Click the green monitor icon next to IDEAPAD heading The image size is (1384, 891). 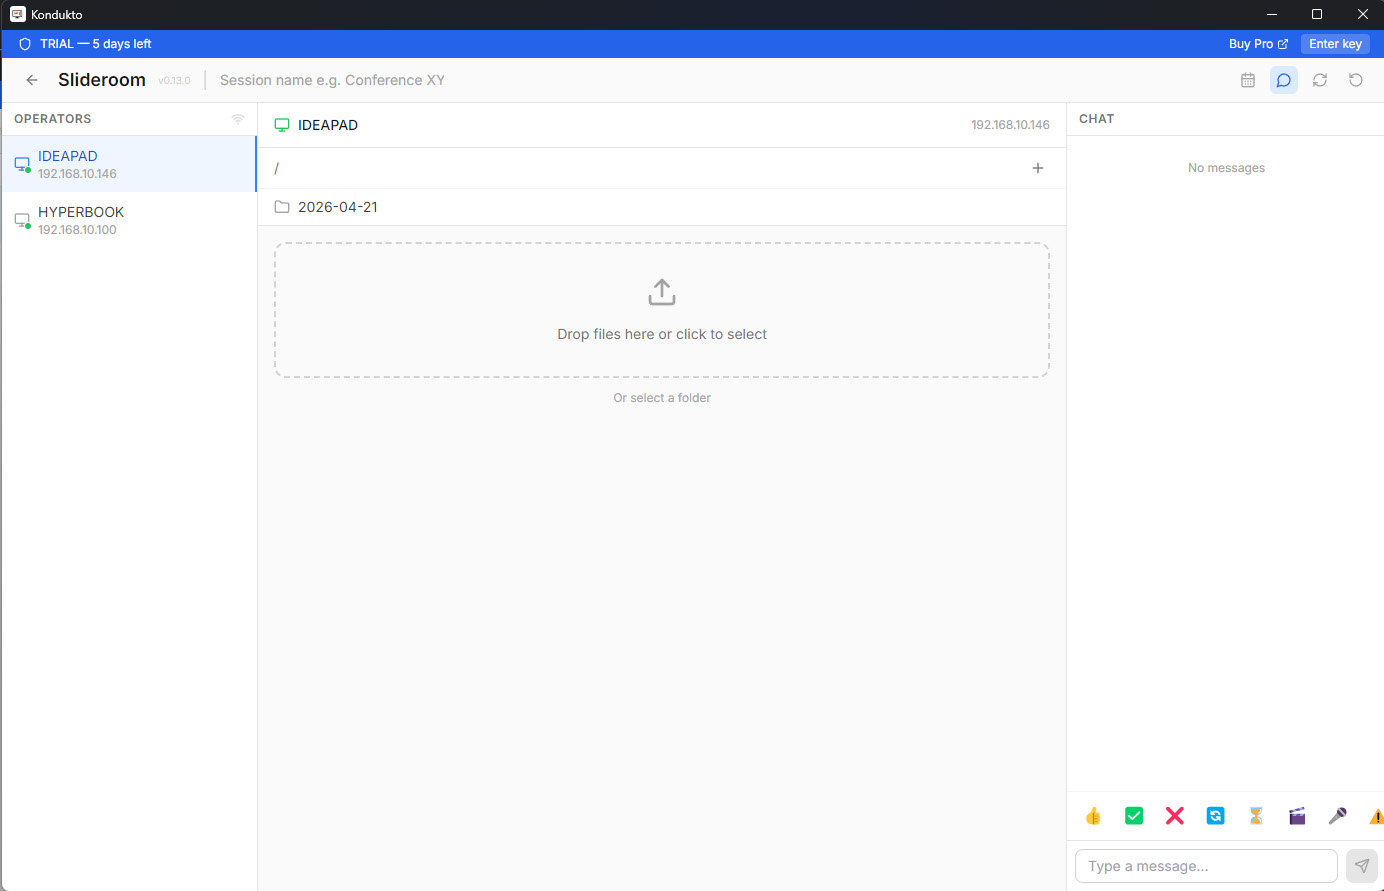click(282, 125)
